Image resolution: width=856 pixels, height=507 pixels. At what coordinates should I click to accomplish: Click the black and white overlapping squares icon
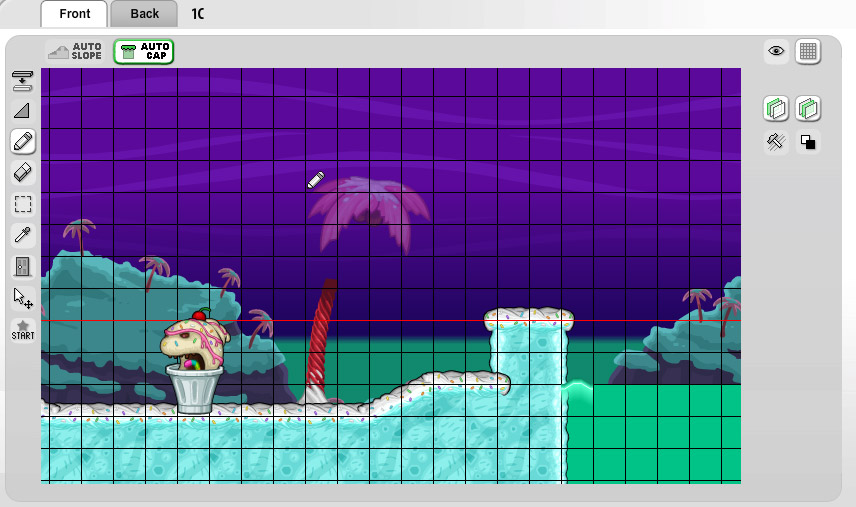point(808,142)
